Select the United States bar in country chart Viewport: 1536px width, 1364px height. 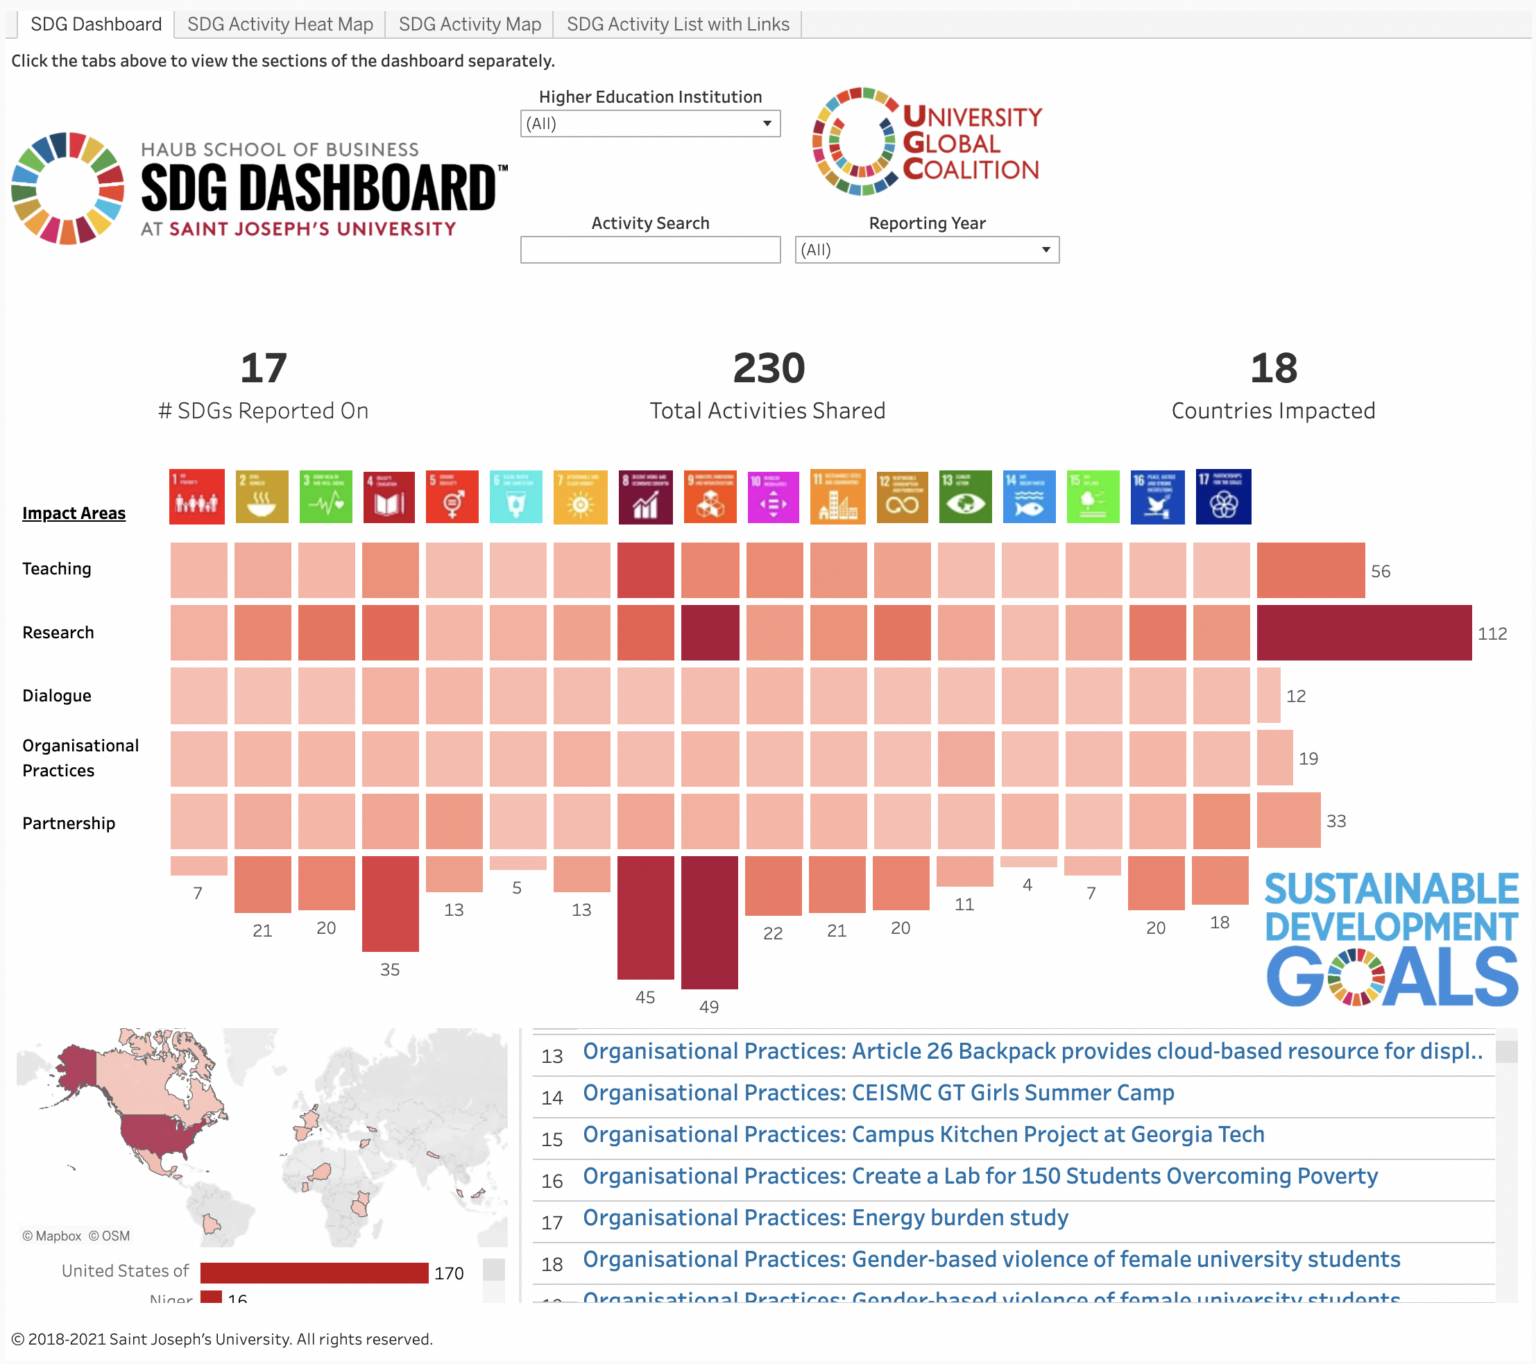click(313, 1272)
